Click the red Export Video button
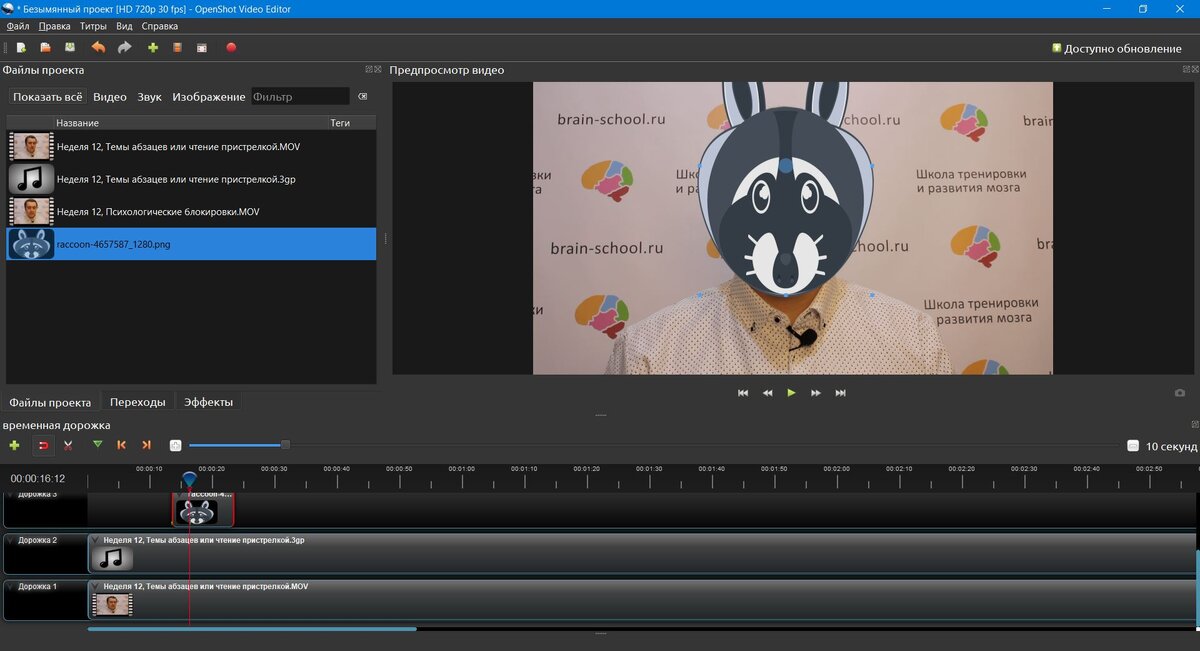Image resolution: width=1200 pixels, height=651 pixels. point(231,47)
